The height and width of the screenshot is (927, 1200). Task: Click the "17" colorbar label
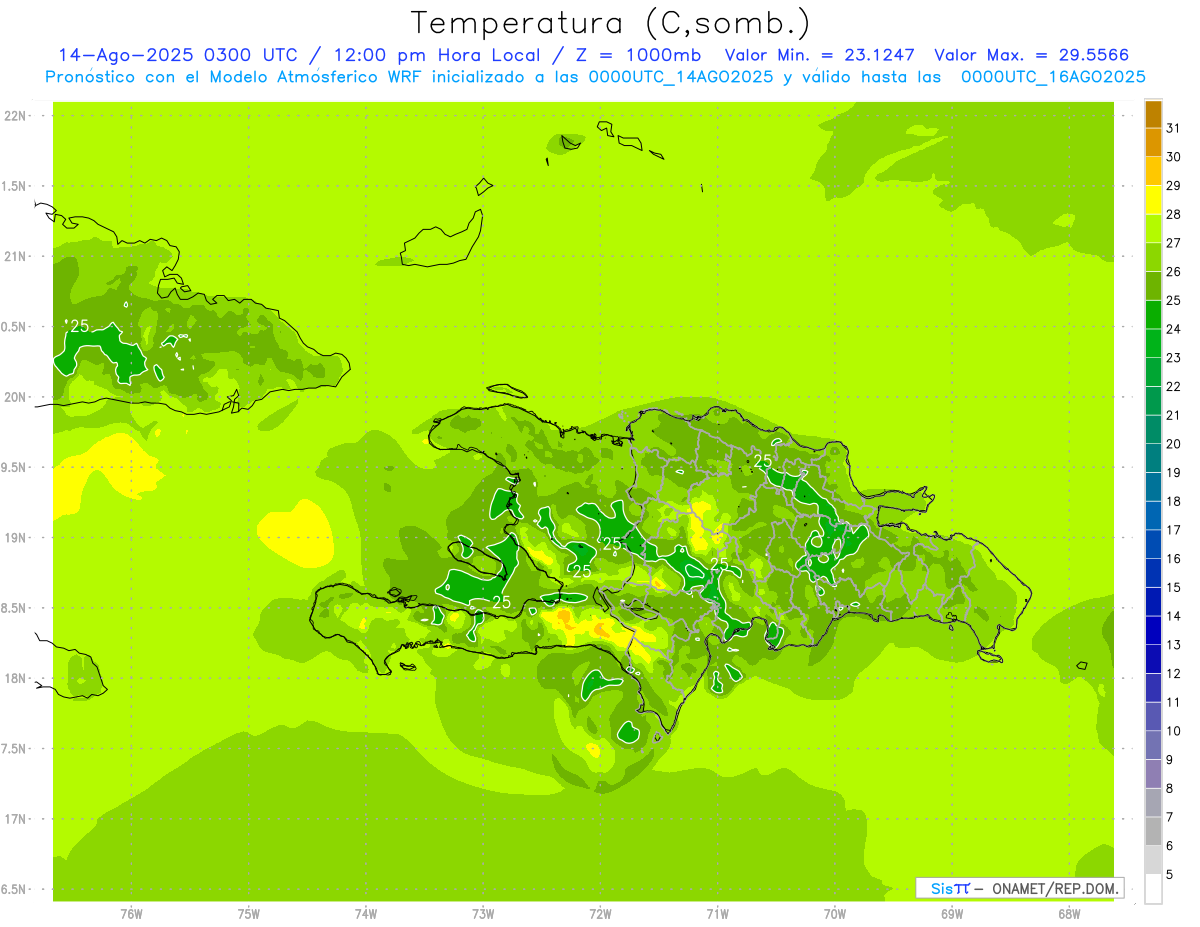[1173, 530]
